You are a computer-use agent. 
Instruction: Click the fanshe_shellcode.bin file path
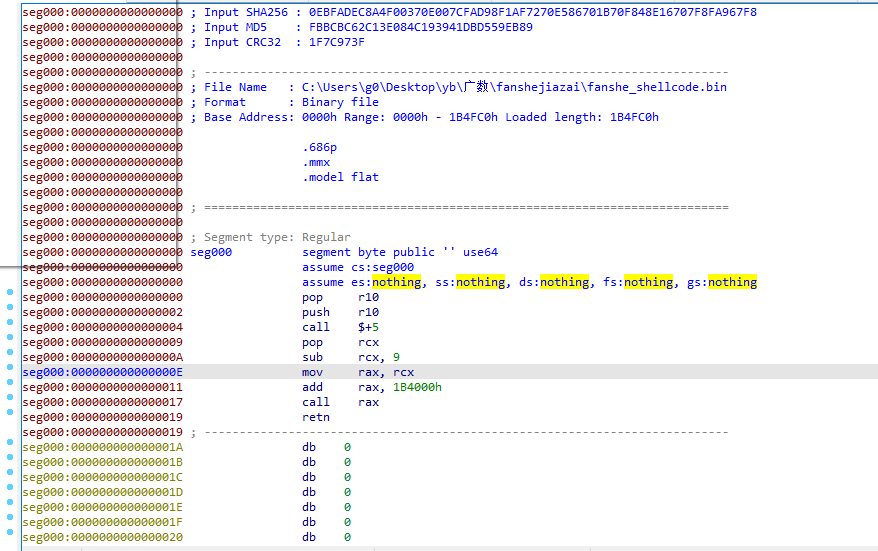(514, 87)
